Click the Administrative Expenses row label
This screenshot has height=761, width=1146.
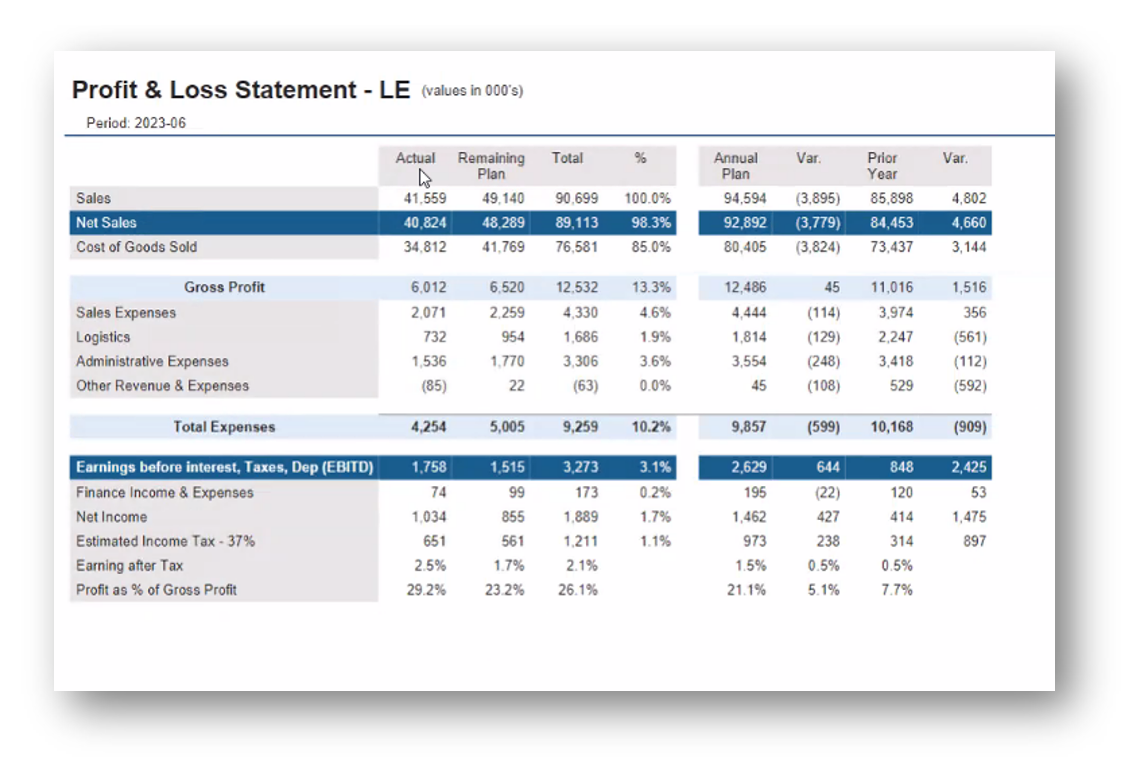(152, 361)
